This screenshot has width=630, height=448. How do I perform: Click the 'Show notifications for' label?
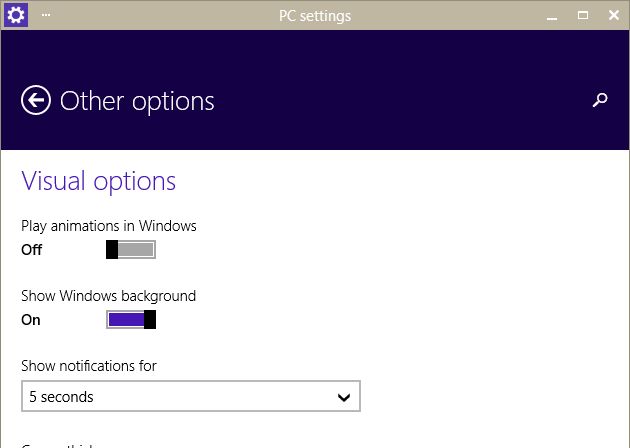[x=88, y=366]
